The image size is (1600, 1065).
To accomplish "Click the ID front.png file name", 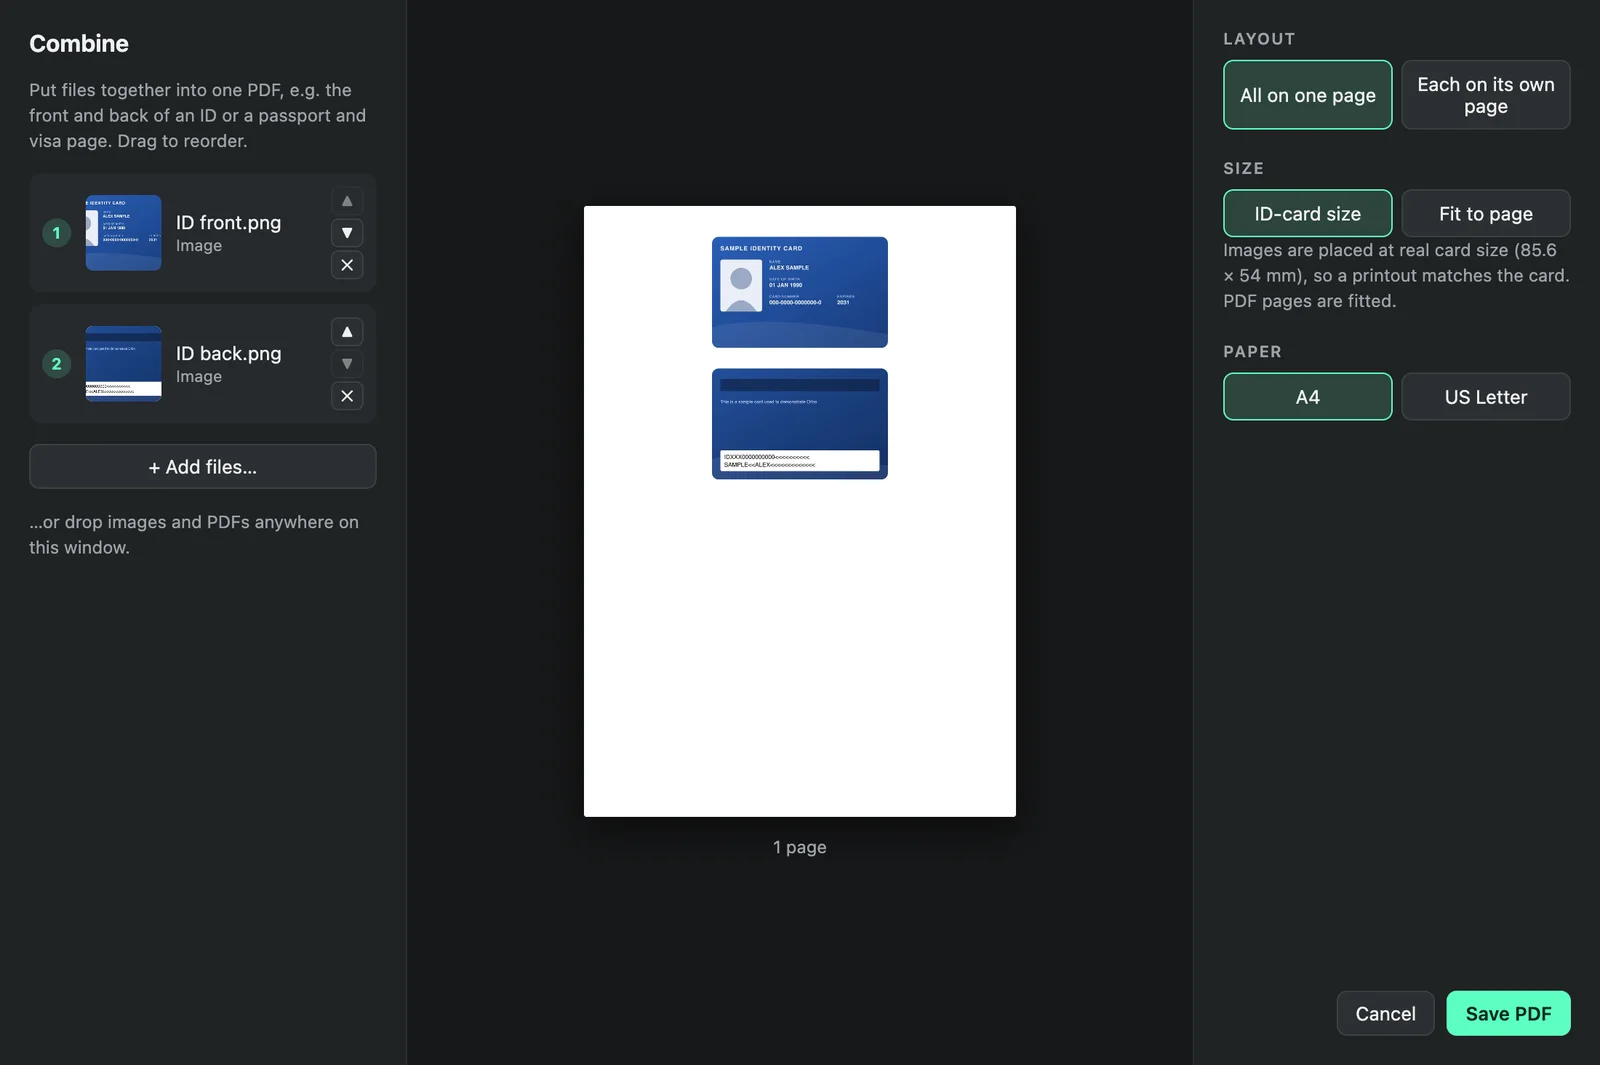I will [x=229, y=223].
